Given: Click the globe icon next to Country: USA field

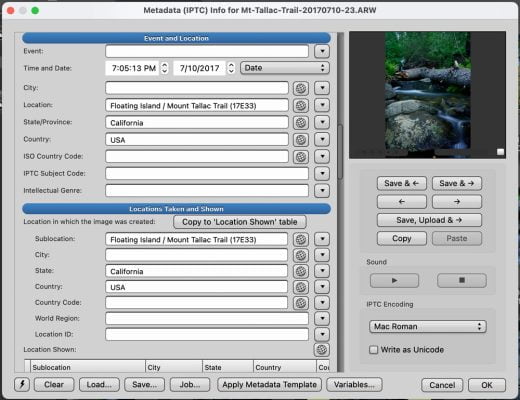Looking at the screenshot, I should [x=301, y=140].
